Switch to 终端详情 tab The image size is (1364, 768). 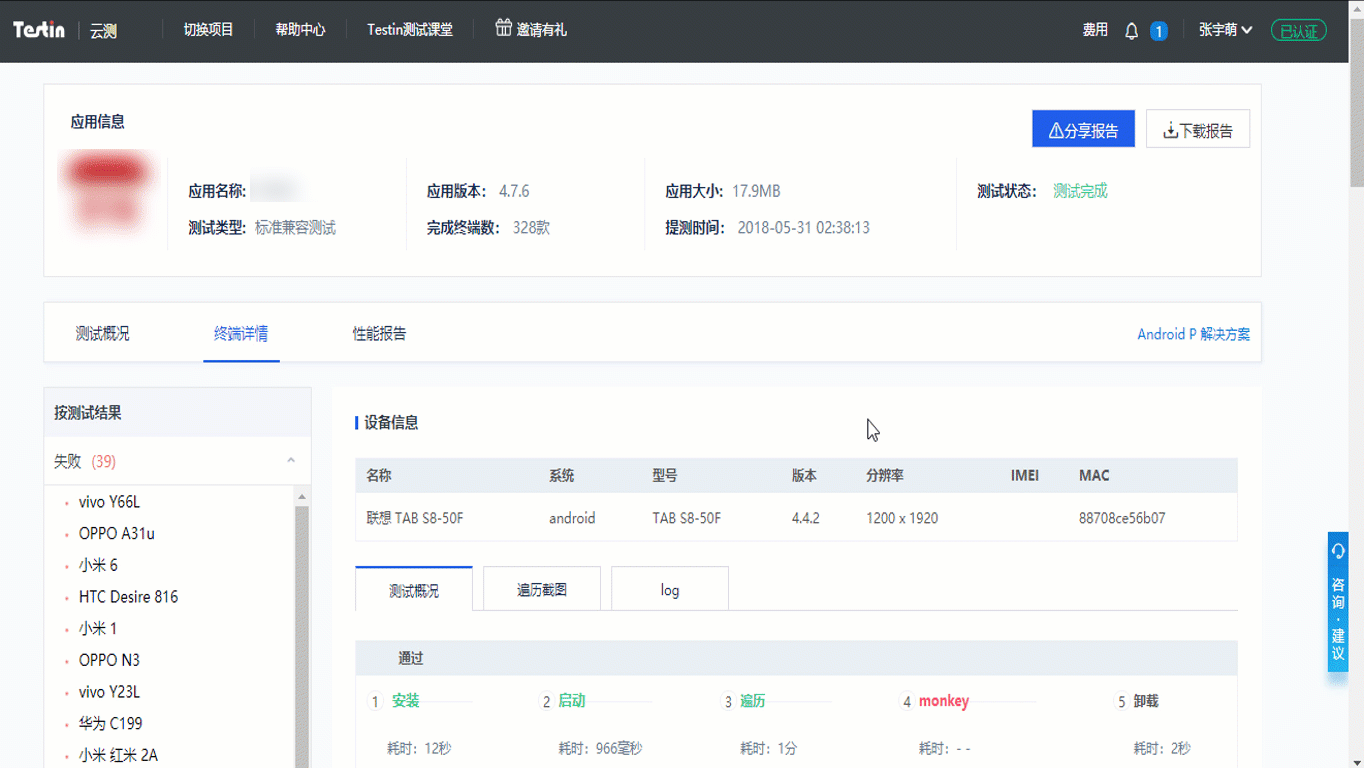tap(241, 333)
